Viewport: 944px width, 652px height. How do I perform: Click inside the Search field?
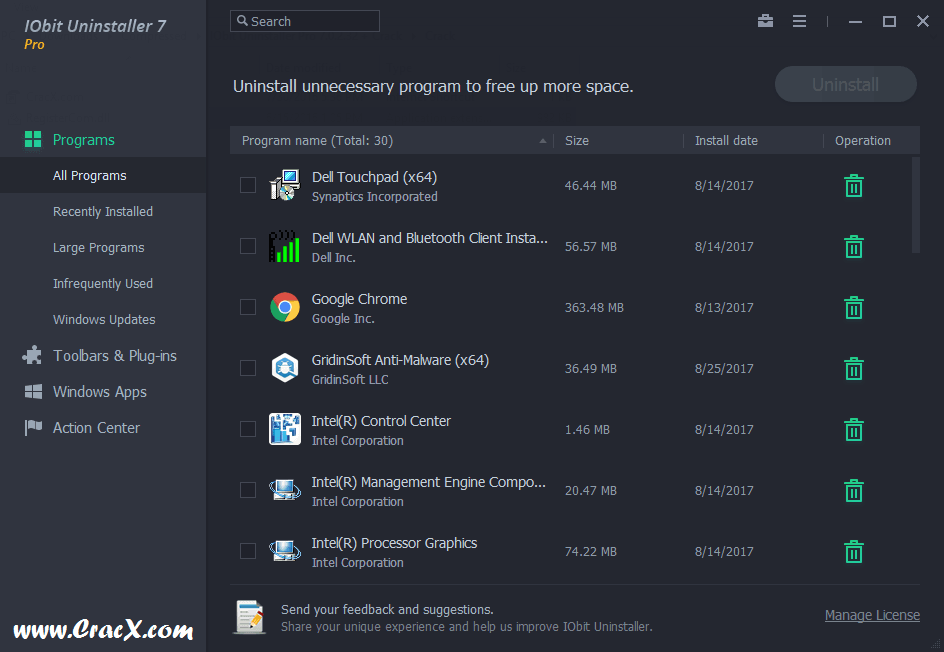click(305, 20)
